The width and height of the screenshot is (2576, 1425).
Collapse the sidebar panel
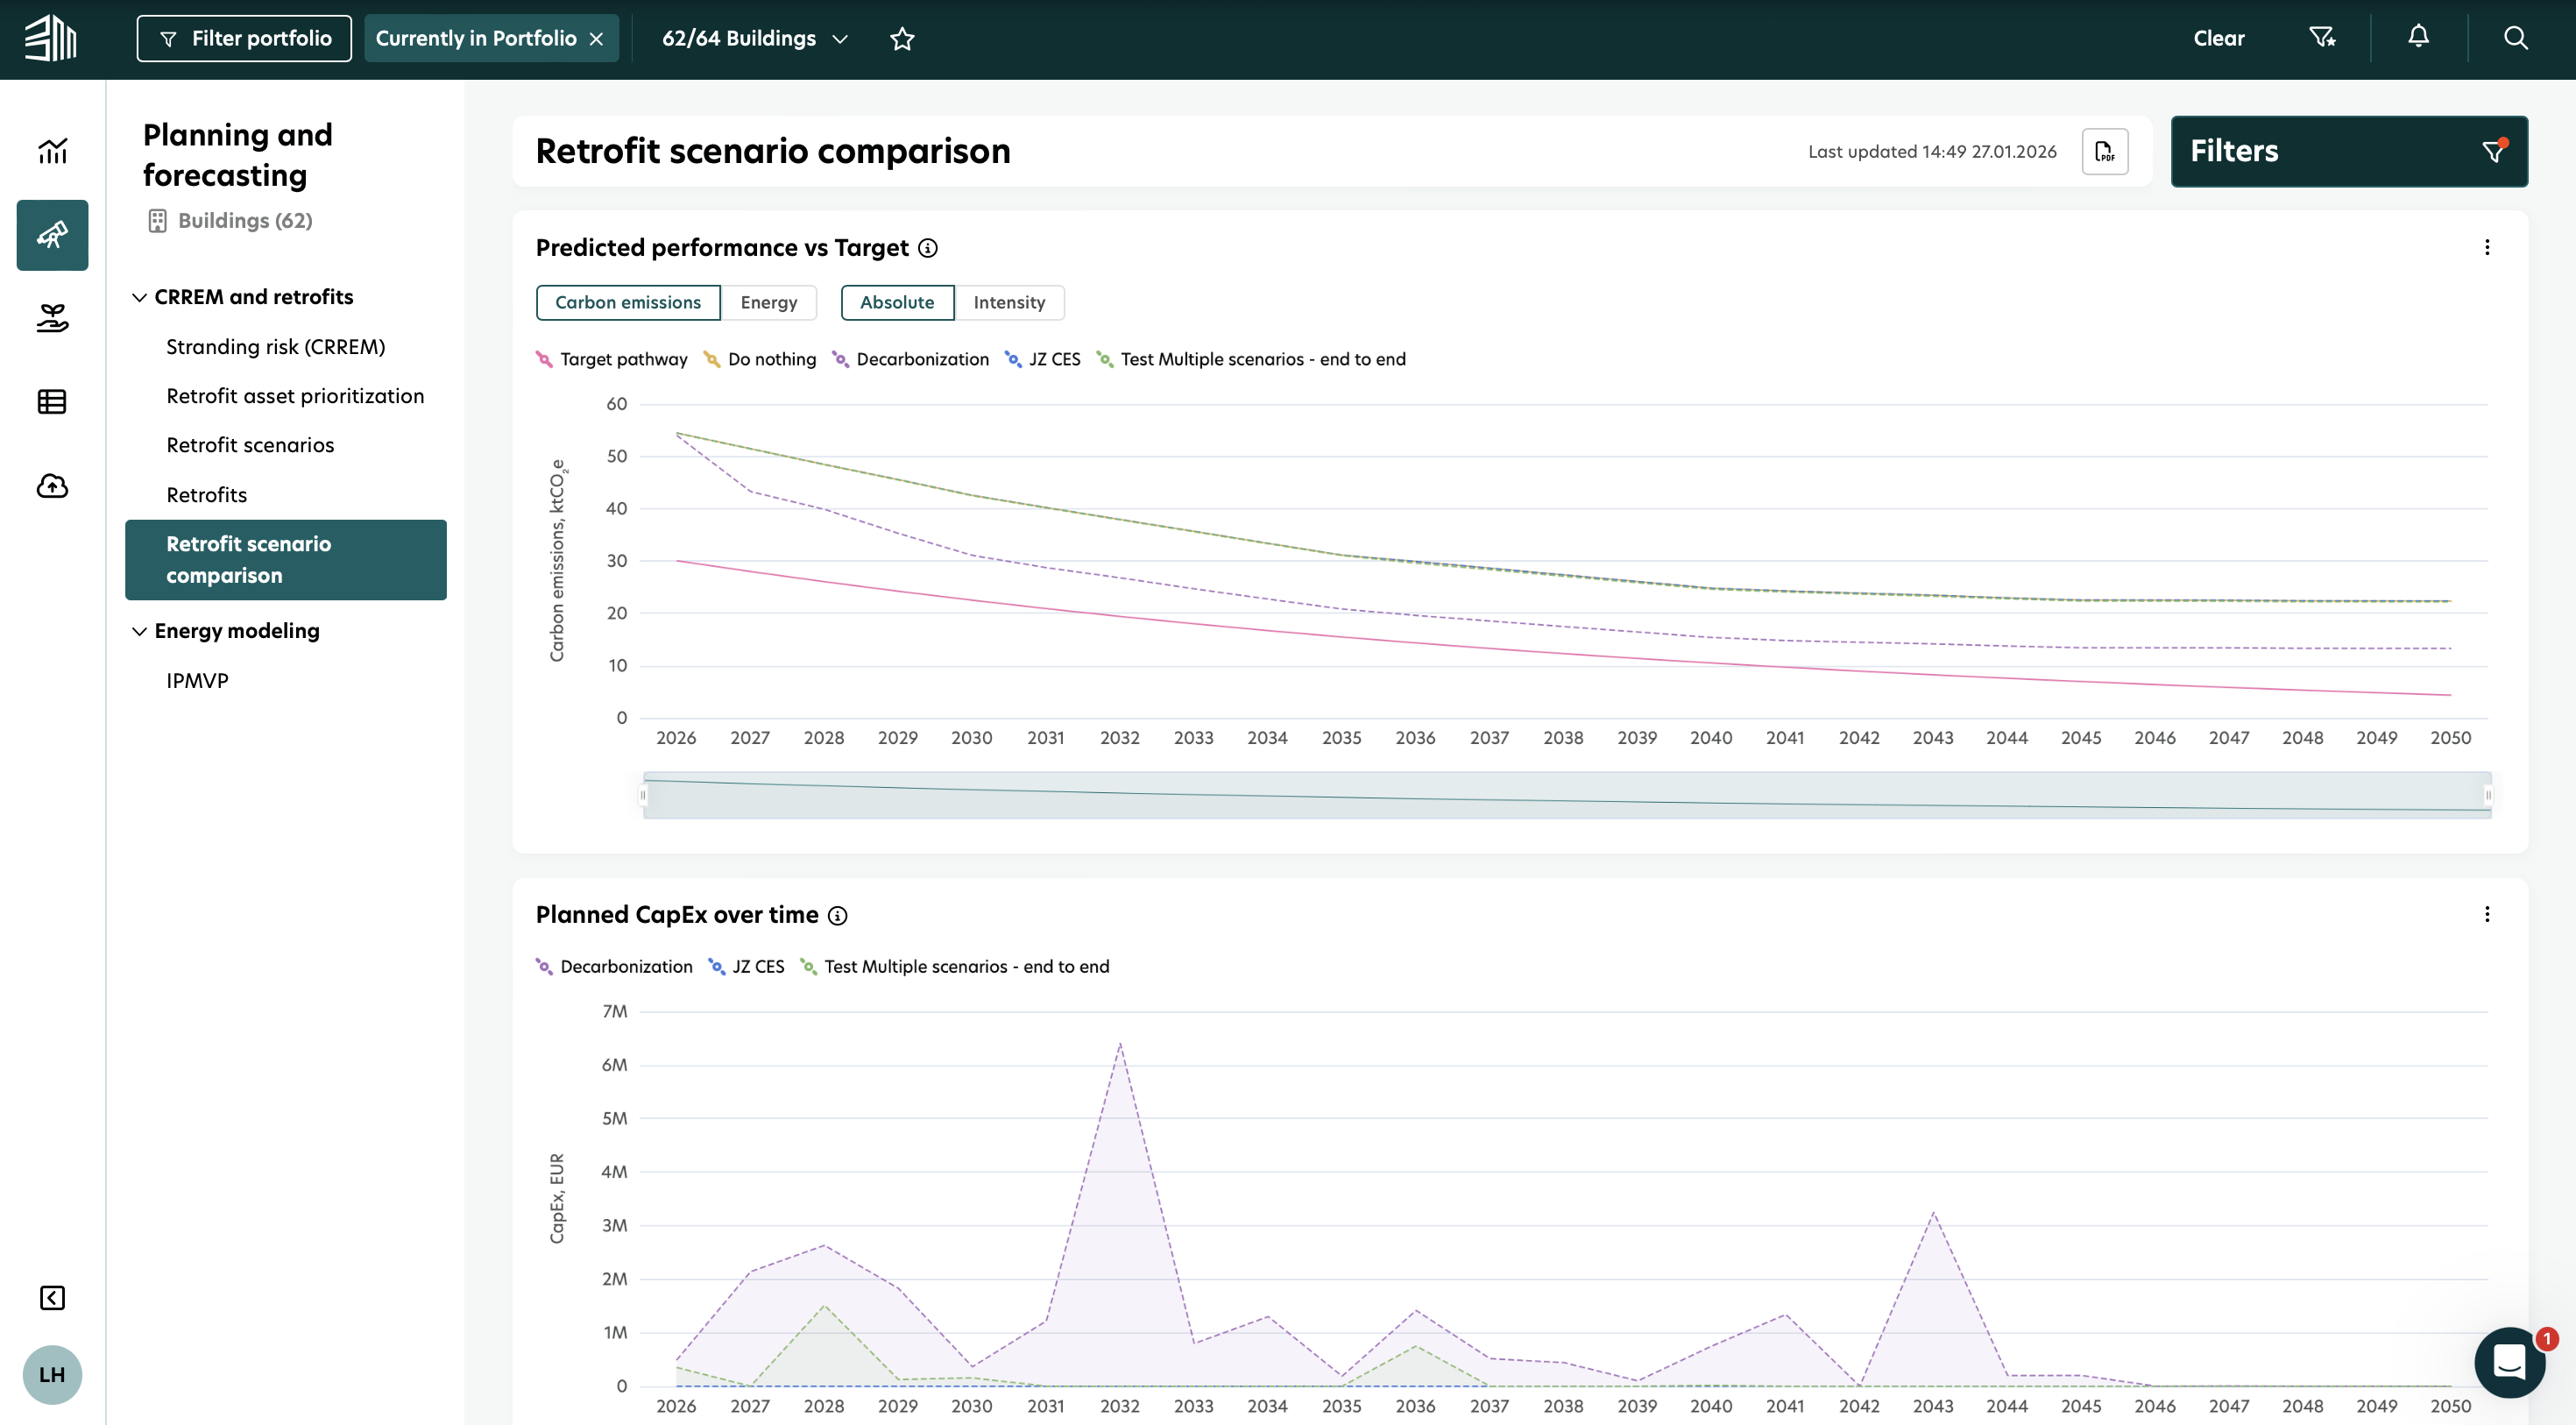click(x=52, y=1298)
